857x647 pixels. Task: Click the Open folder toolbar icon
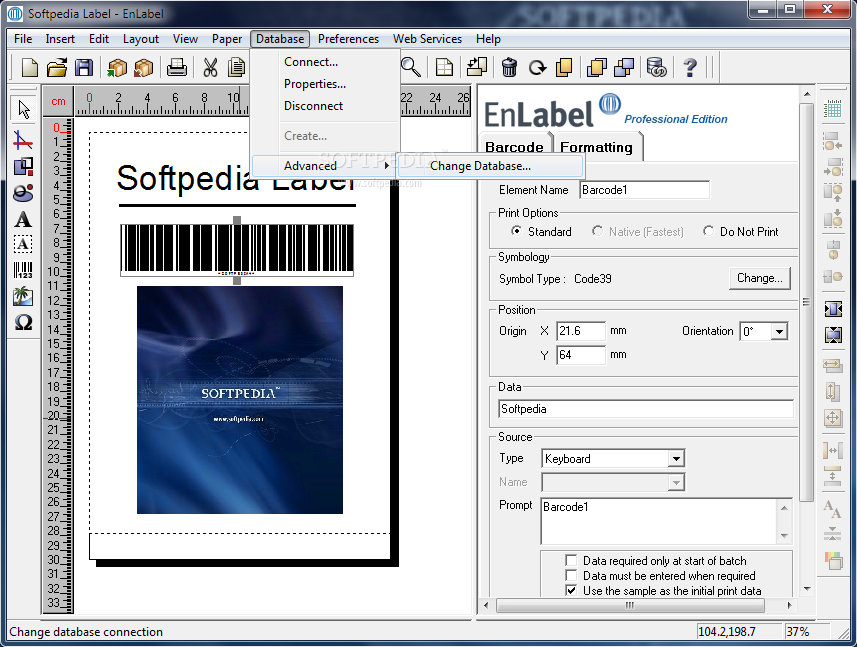click(57, 67)
